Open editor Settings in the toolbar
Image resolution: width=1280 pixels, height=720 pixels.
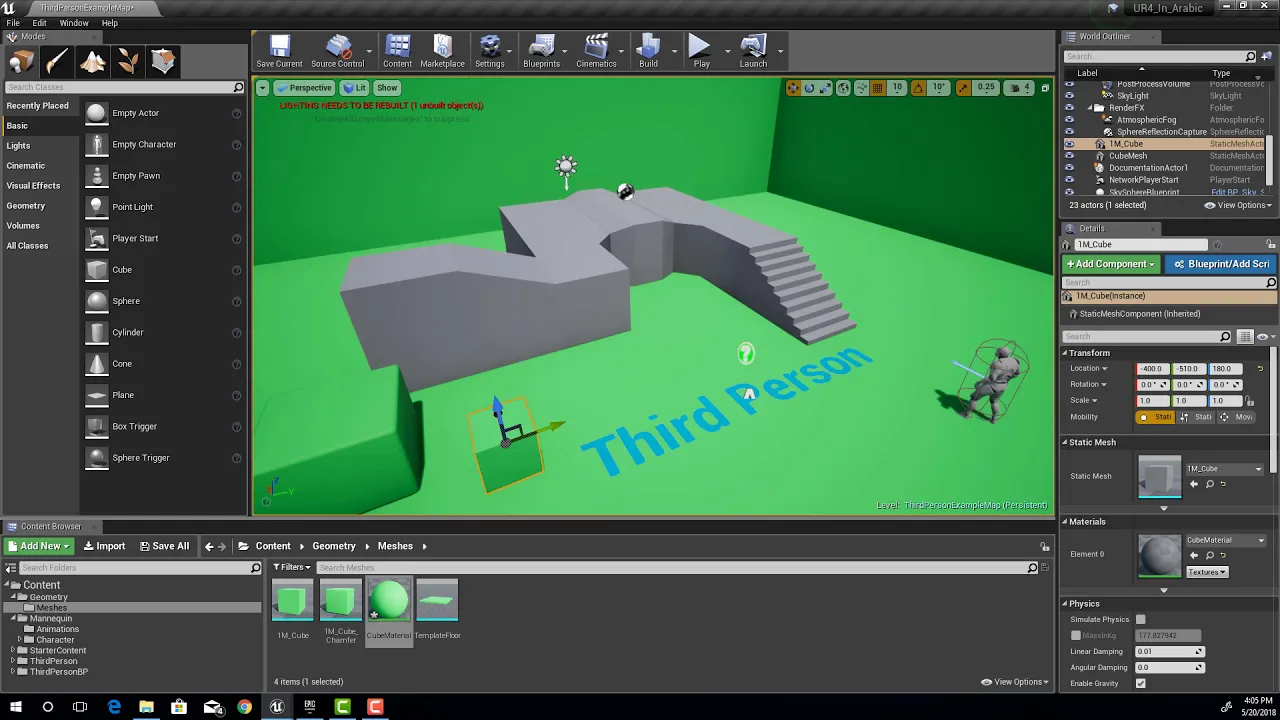[490, 51]
